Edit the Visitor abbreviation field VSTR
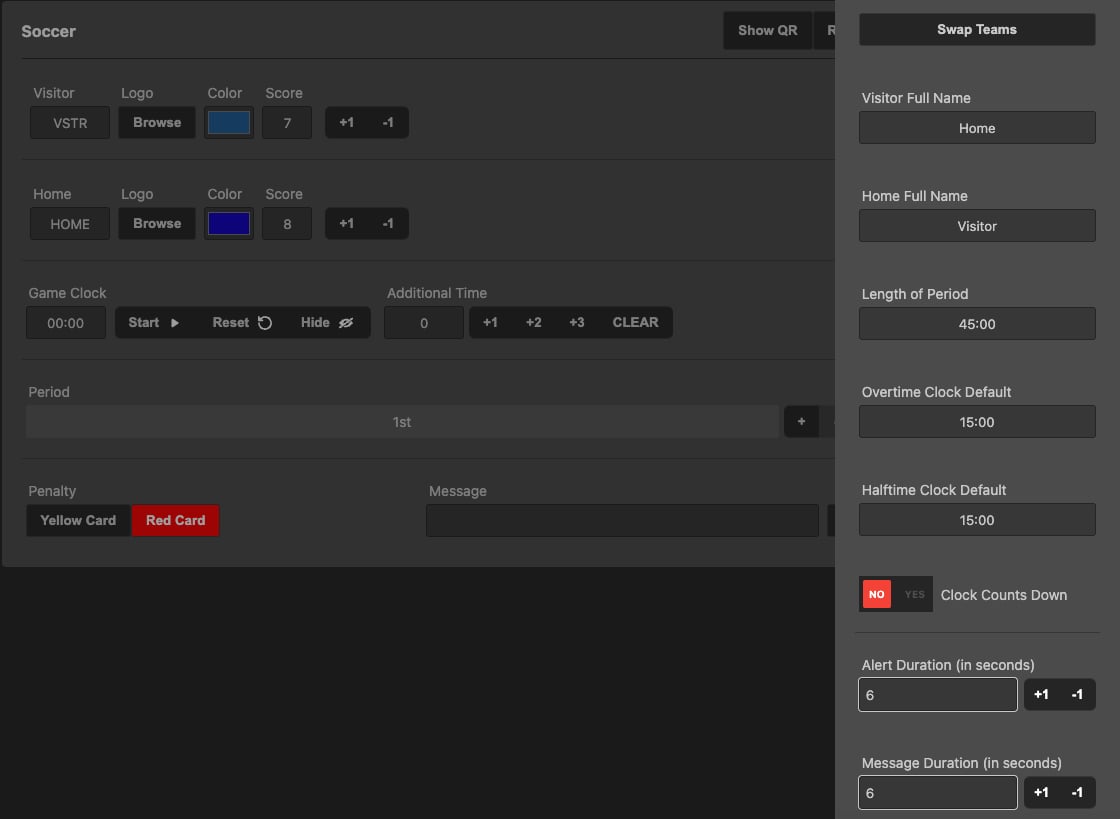Viewport: 1120px width, 819px height. pyautogui.click(x=70, y=123)
